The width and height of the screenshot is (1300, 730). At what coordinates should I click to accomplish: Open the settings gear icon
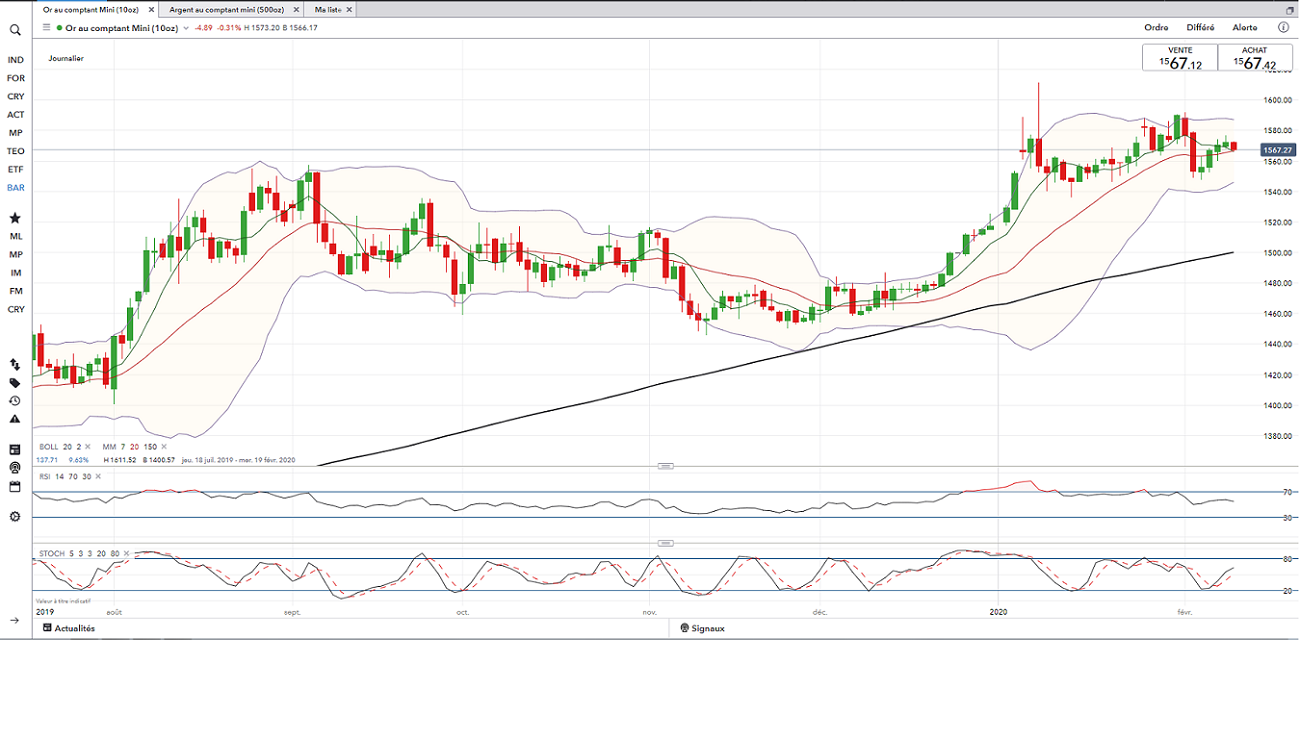click(15, 516)
